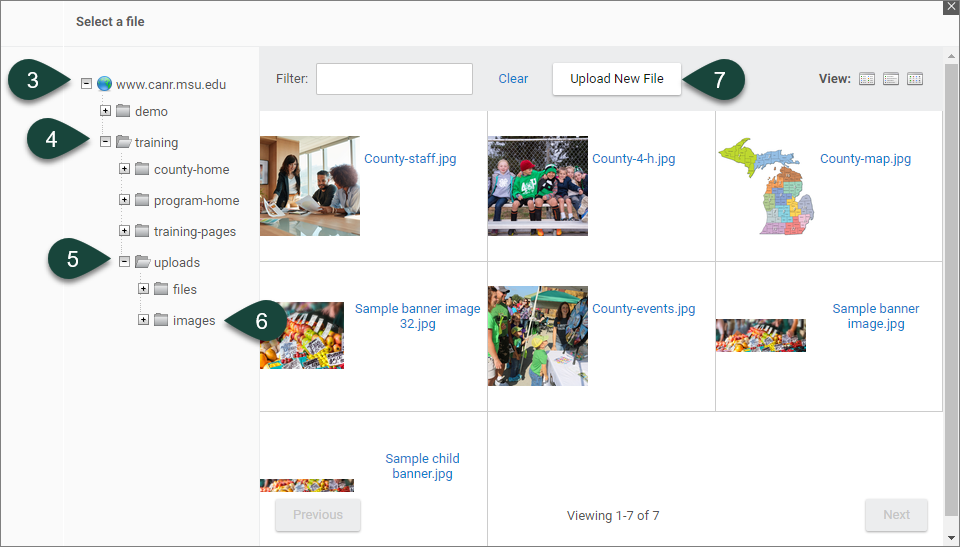The height and width of the screenshot is (547, 960).
Task: Click the globe icon for www.canr.msu.edu
Action: (104, 84)
